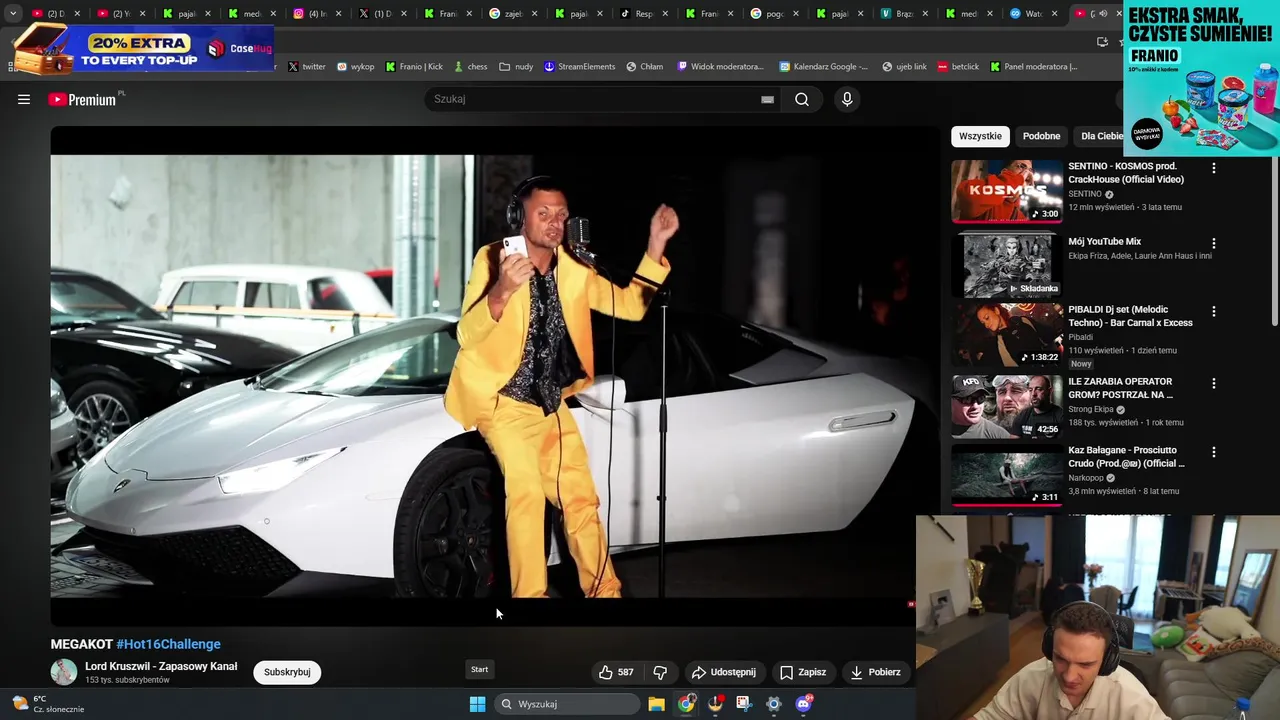Screen dimensions: 1280x720
Task: Expand the 'nudy' bookmarks folder
Action: coord(516,67)
